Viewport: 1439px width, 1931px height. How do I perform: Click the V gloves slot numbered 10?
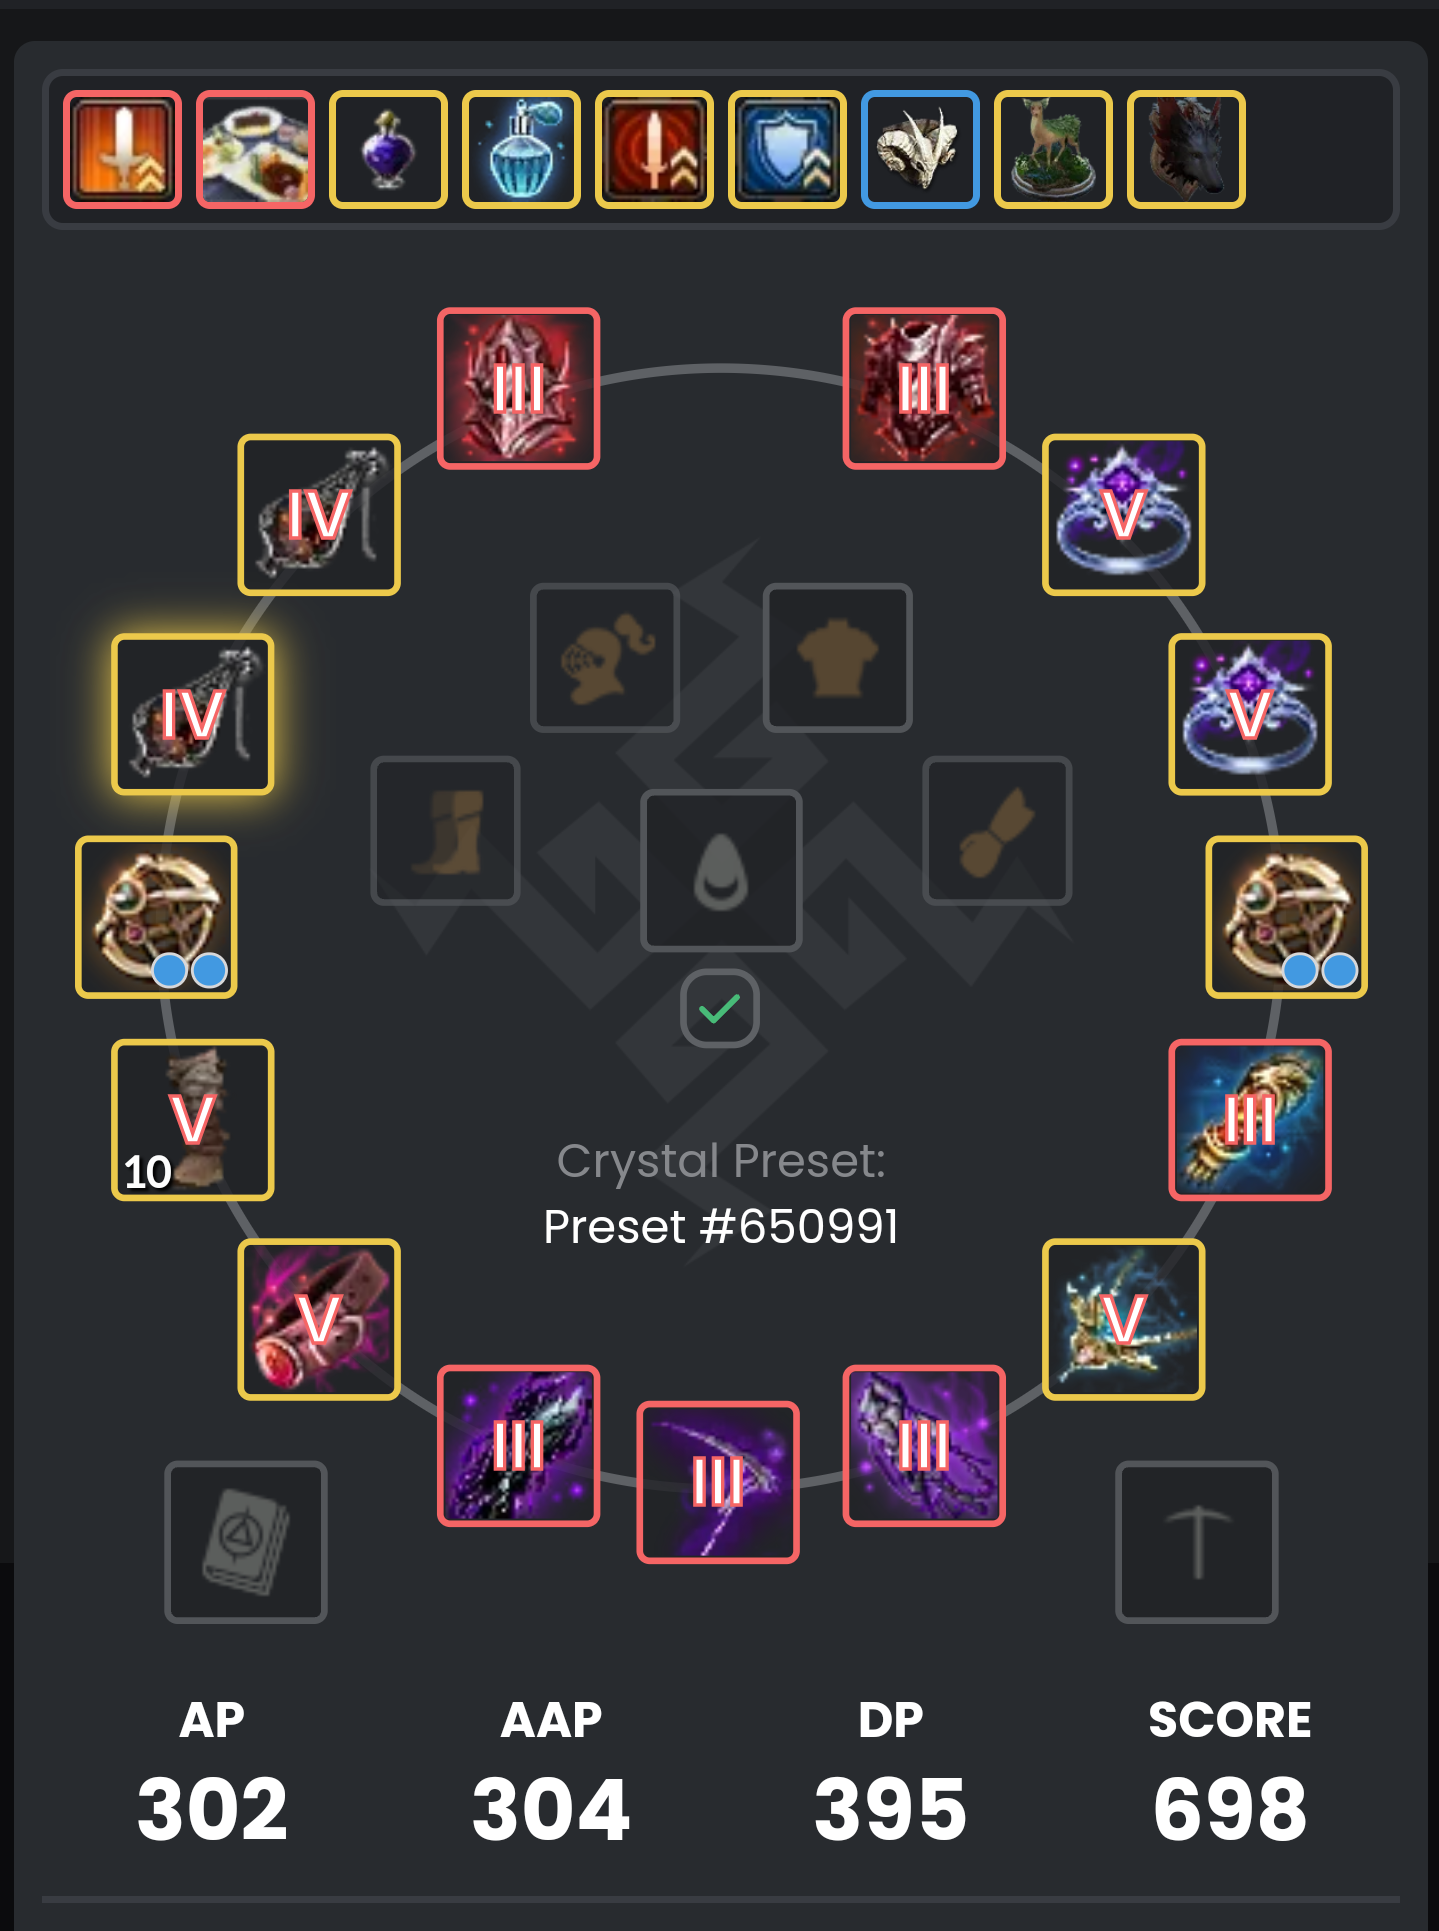[192, 1119]
